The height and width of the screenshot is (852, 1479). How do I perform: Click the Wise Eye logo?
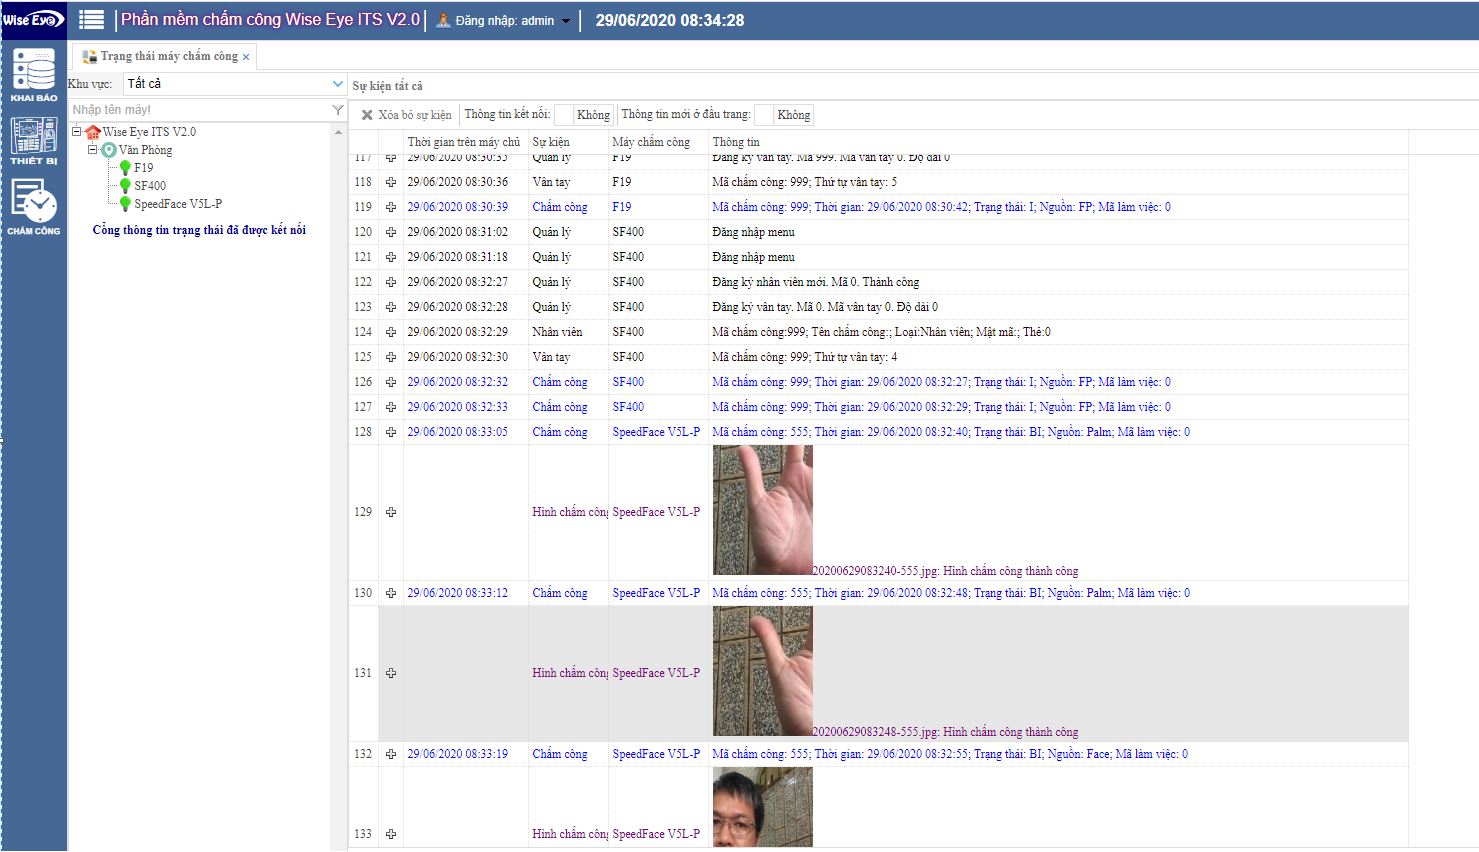(x=32, y=20)
